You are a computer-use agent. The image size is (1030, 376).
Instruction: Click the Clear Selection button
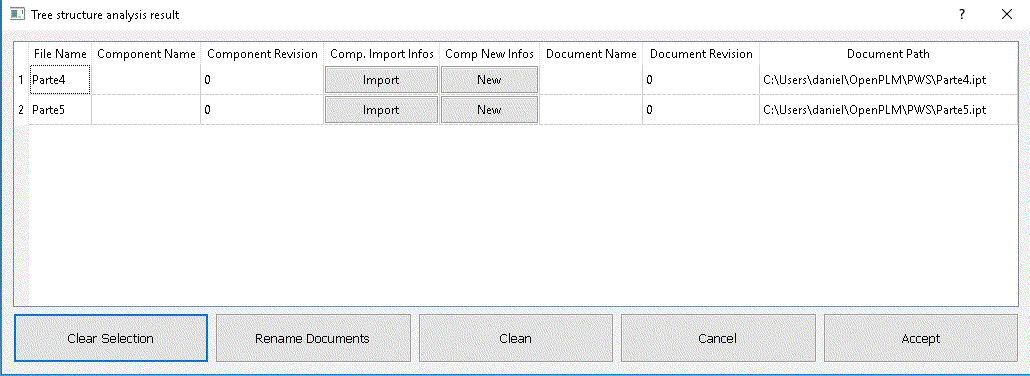(111, 338)
